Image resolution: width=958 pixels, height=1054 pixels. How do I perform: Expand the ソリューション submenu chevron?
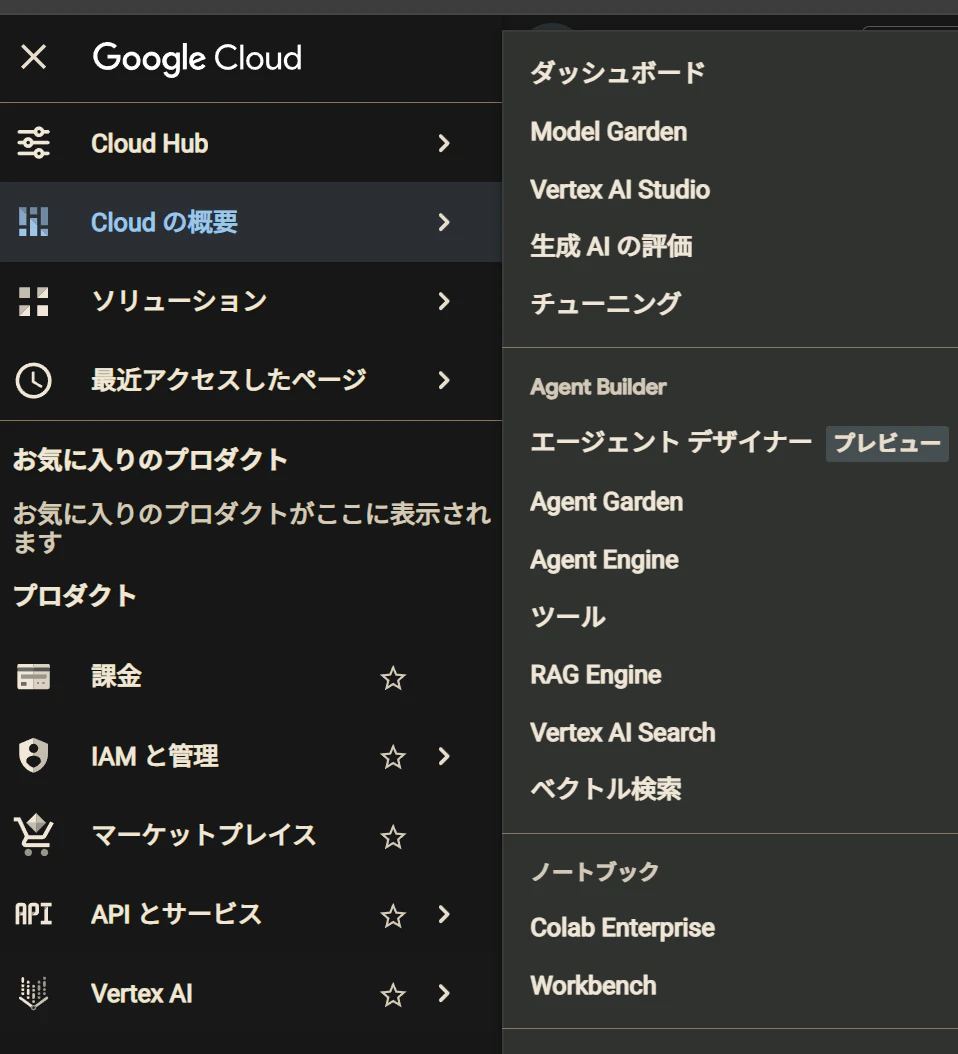point(444,301)
